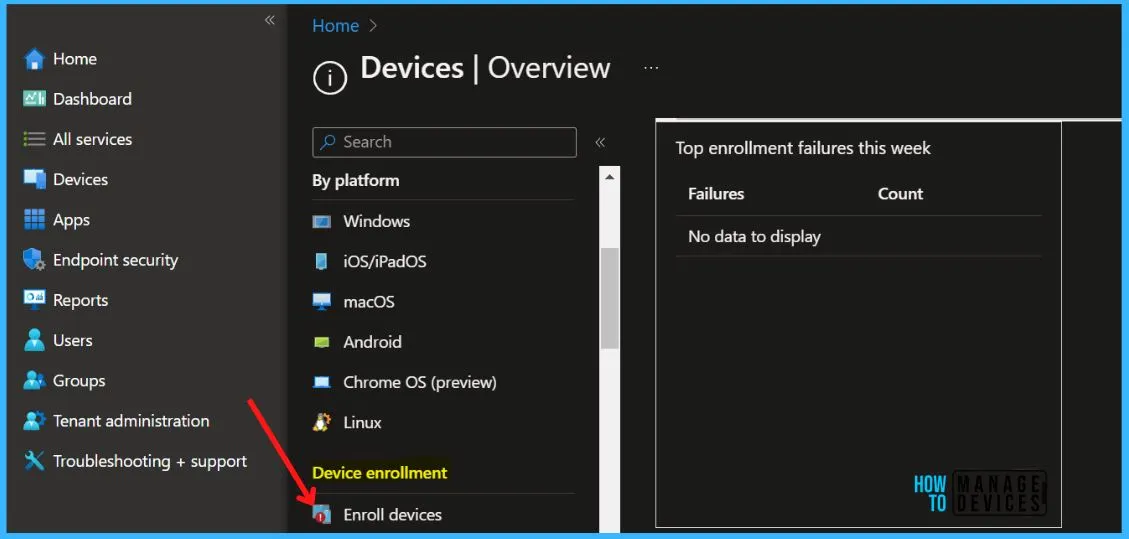Open Tenant administration
This screenshot has height=539, width=1129.
pyautogui.click(x=131, y=421)
